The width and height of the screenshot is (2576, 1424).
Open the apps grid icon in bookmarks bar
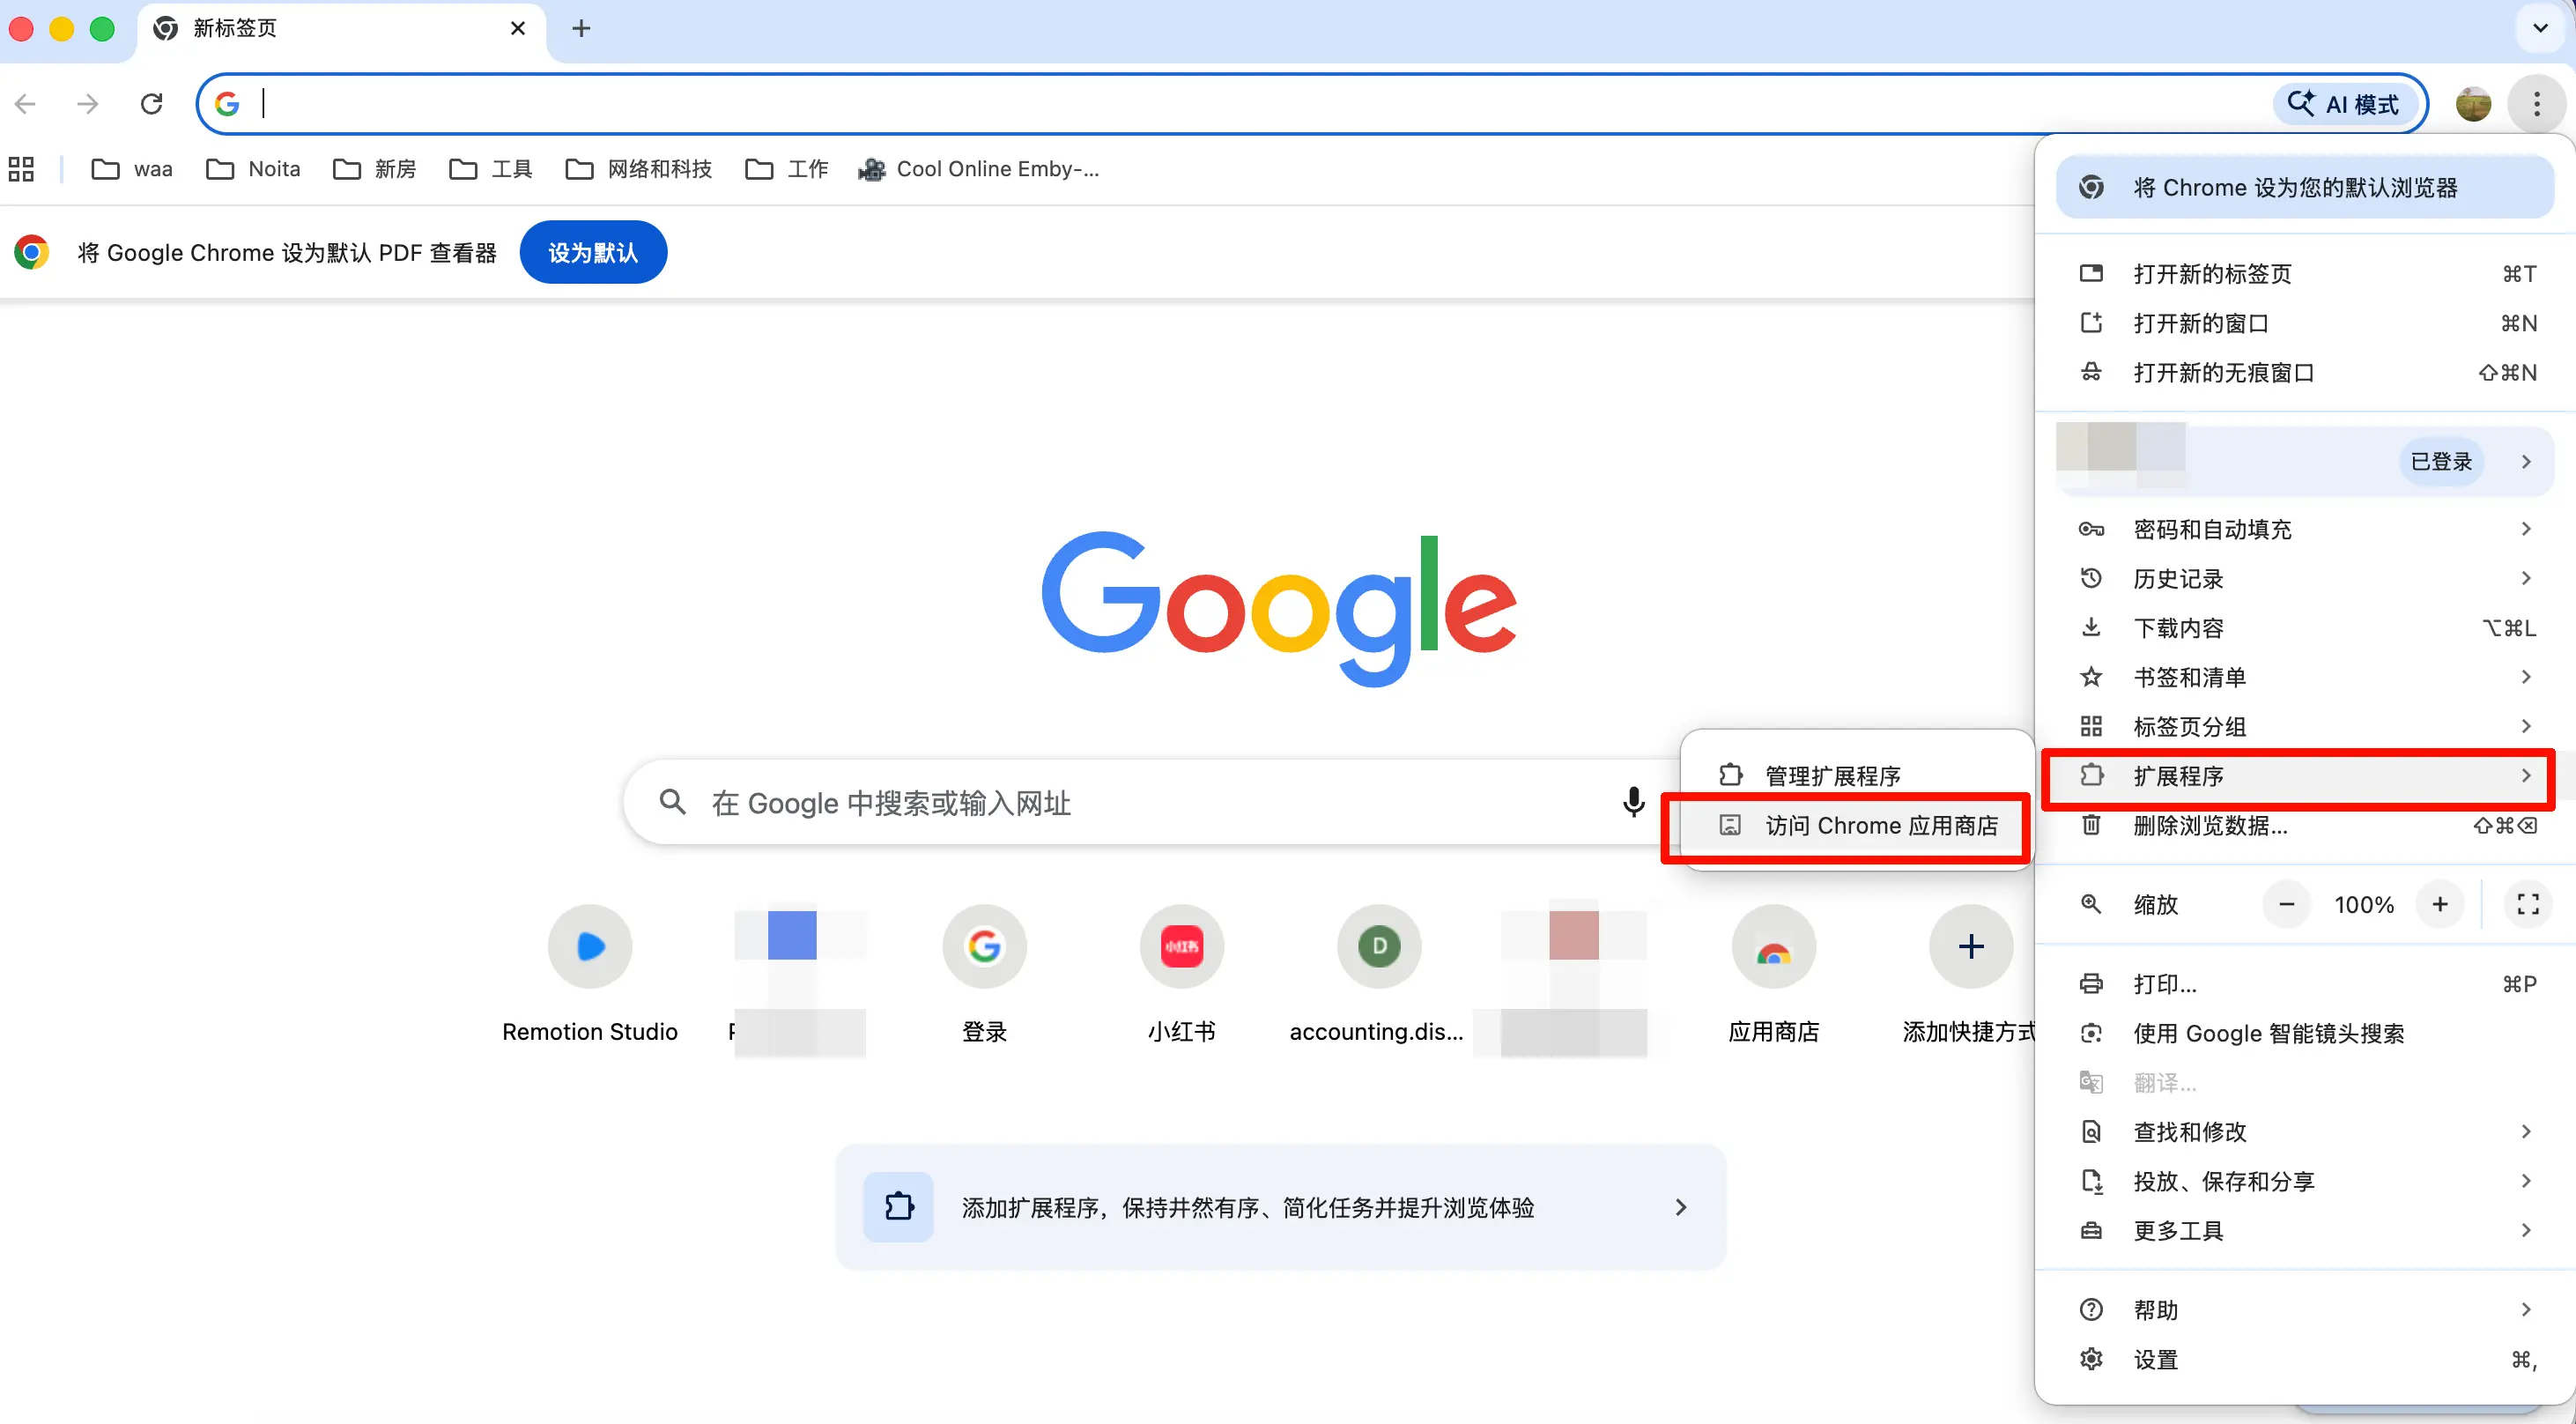tap(21, 169)
